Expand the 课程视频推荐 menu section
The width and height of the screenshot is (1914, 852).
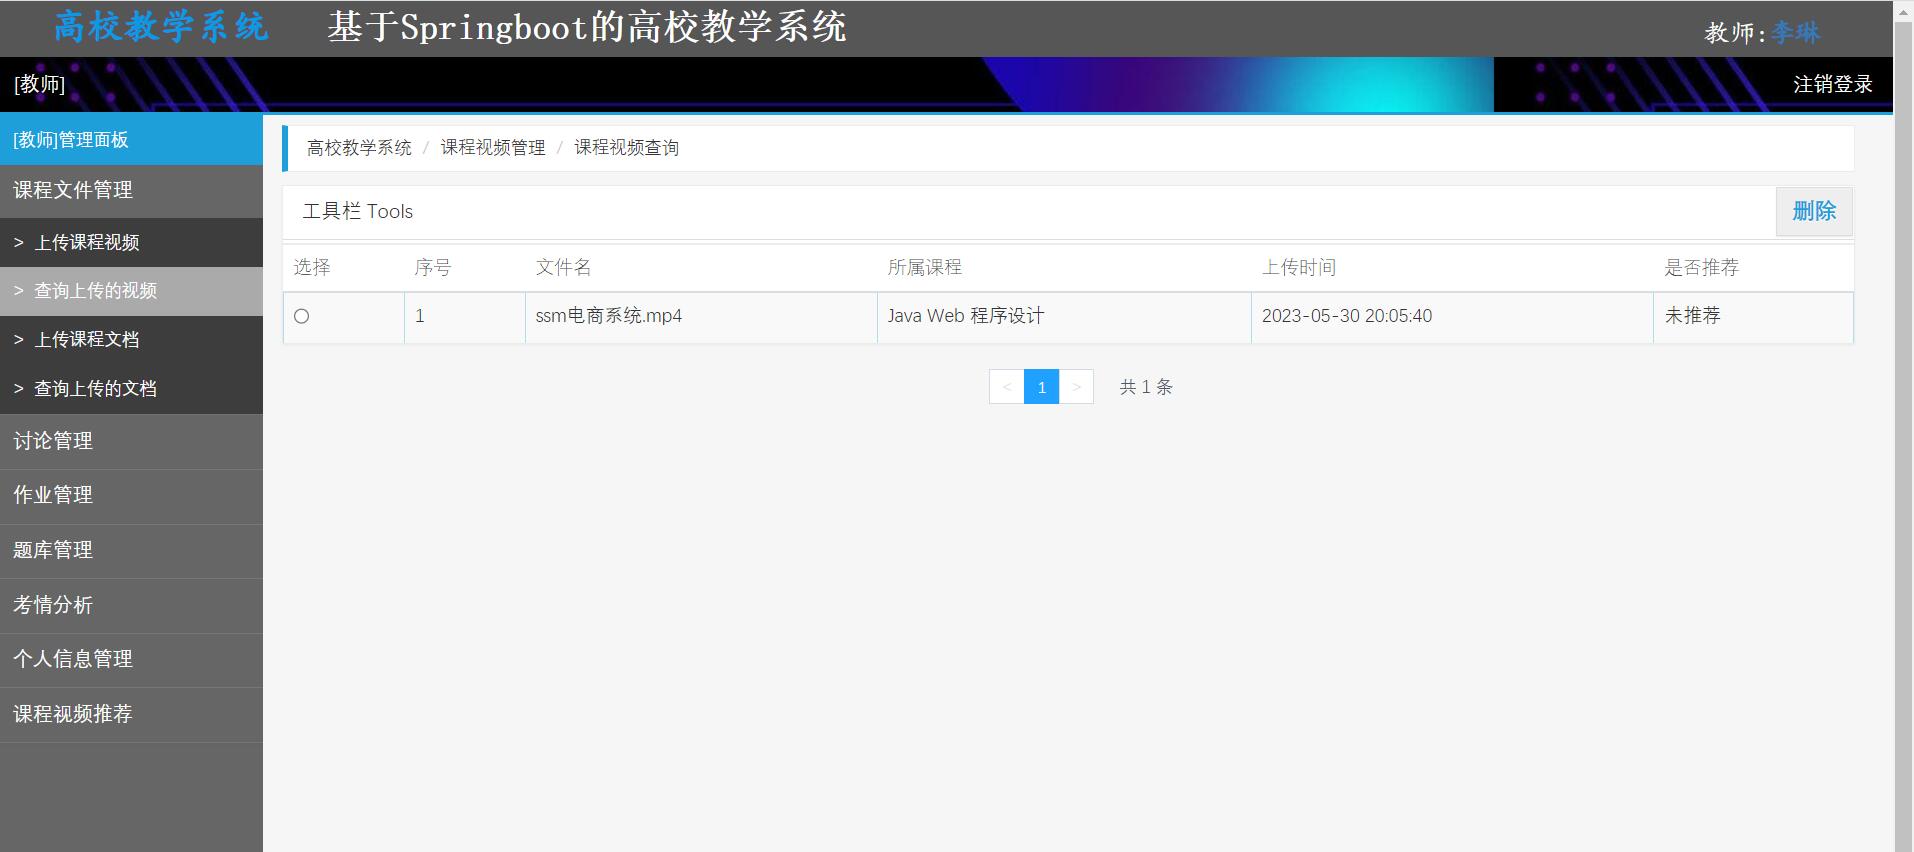131,714
